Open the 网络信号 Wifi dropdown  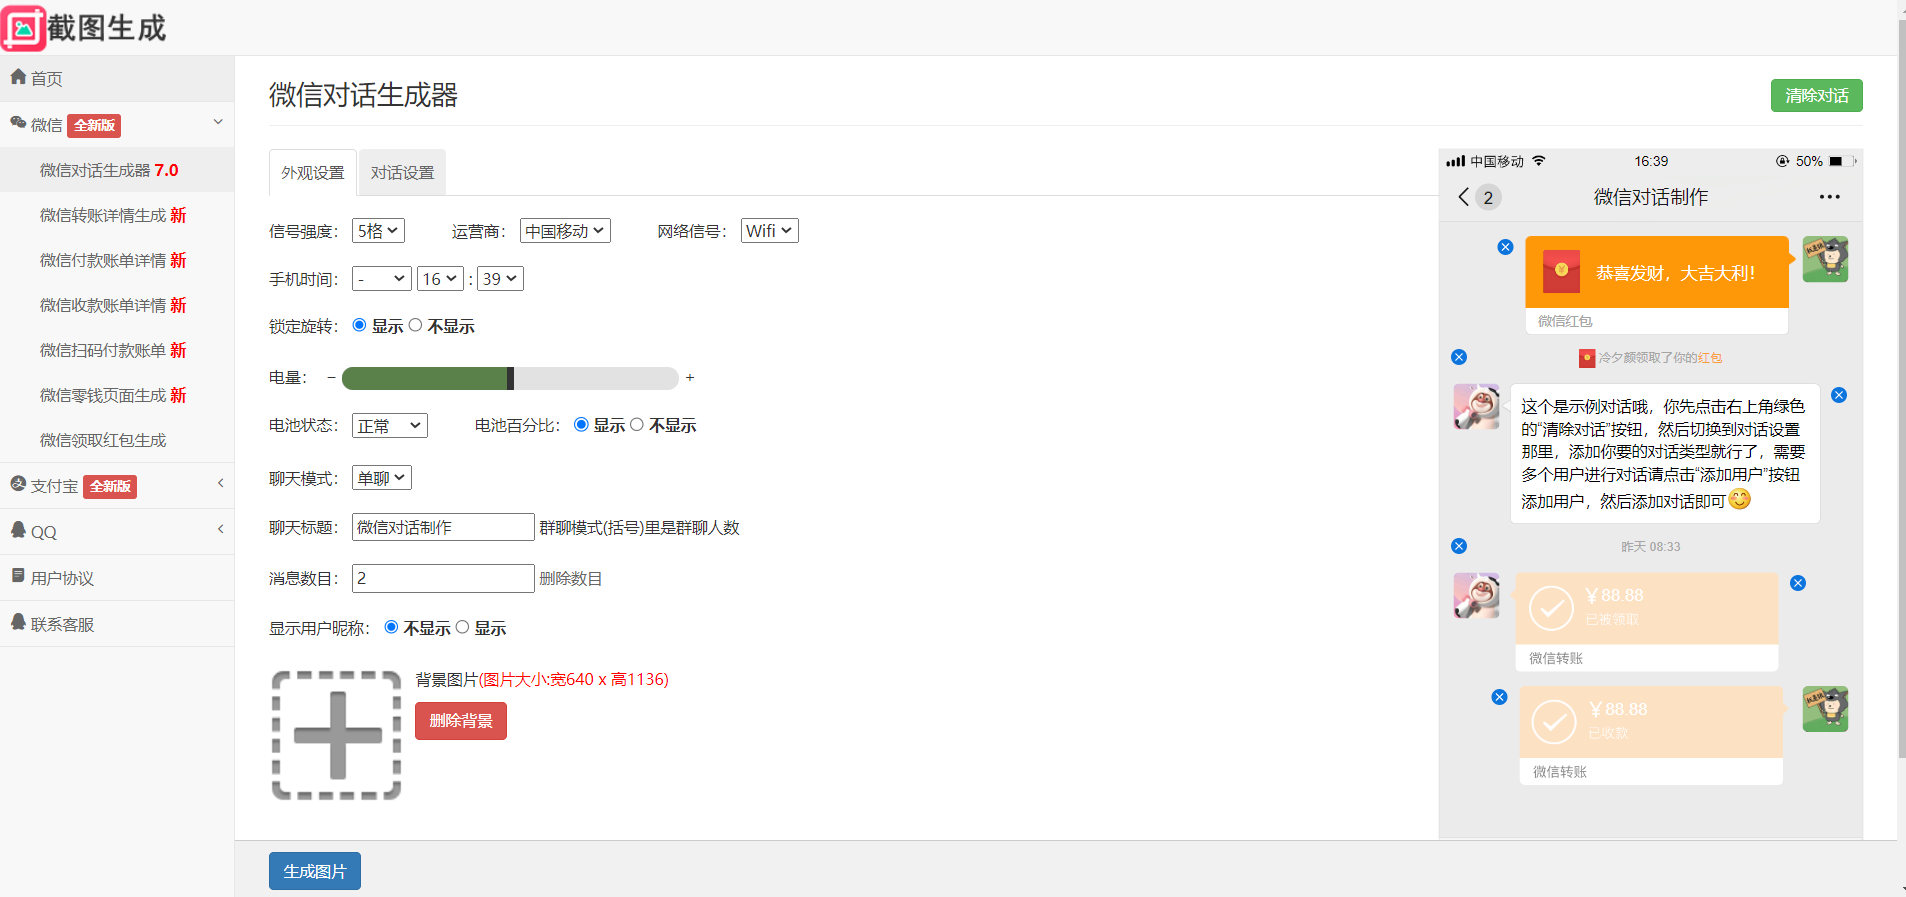[x=769, y=231]
